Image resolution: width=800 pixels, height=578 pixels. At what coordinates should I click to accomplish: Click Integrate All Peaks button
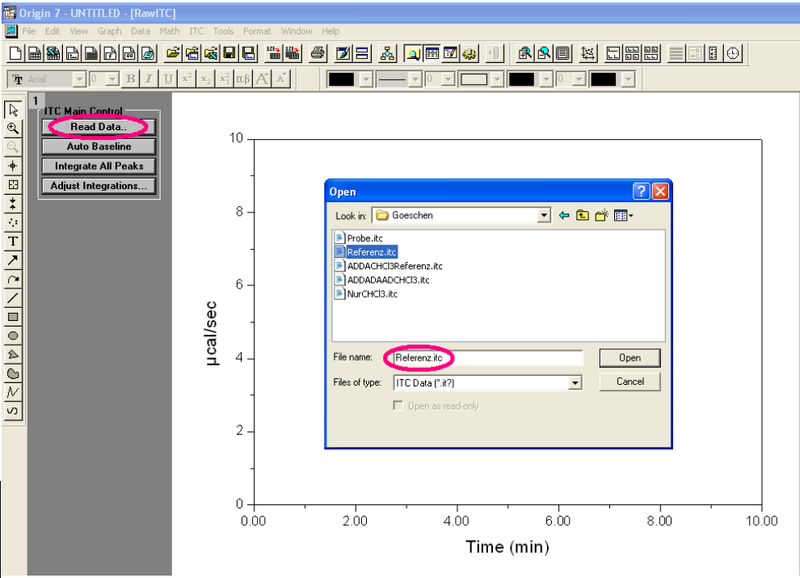point(98,166)
